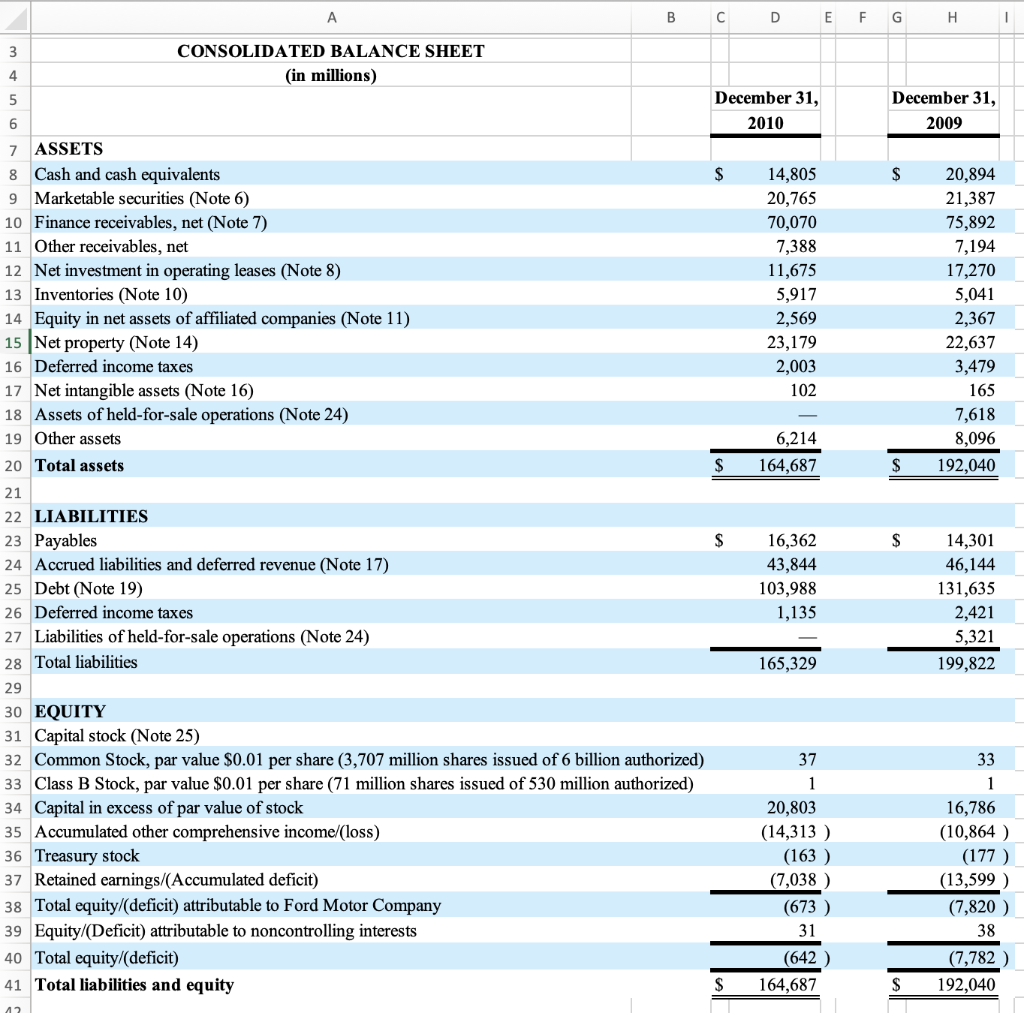Select column header A

click(x=331, y=17)
